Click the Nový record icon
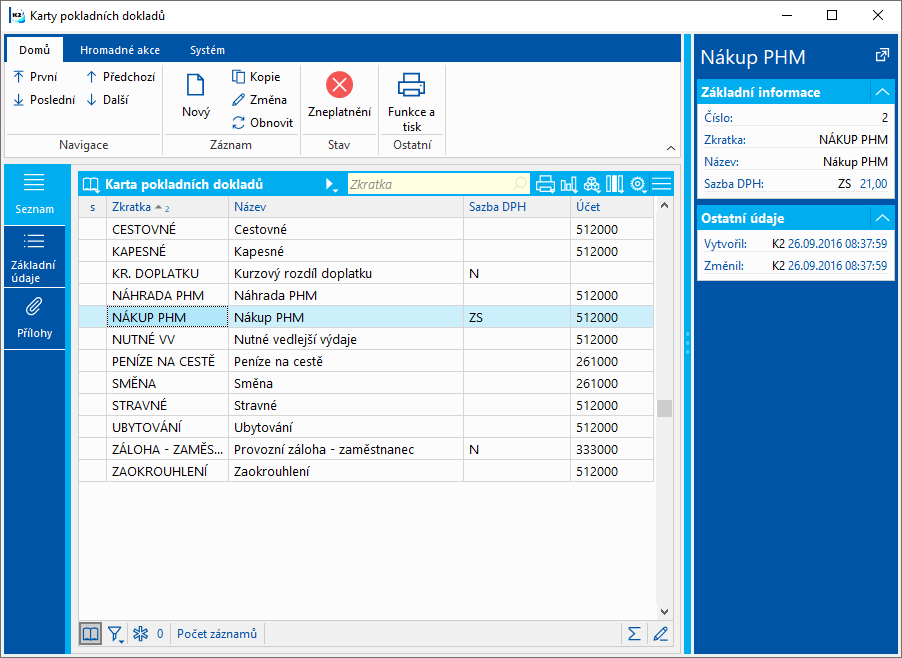This screenshot has height=658, width=902. [x=196, y=87]
